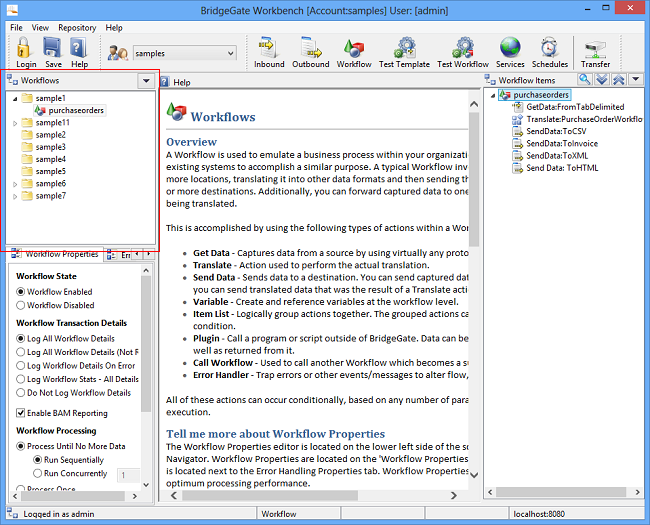Switch to the Error handling tab
The image size is (650, 525).
[x=119, y=255]
